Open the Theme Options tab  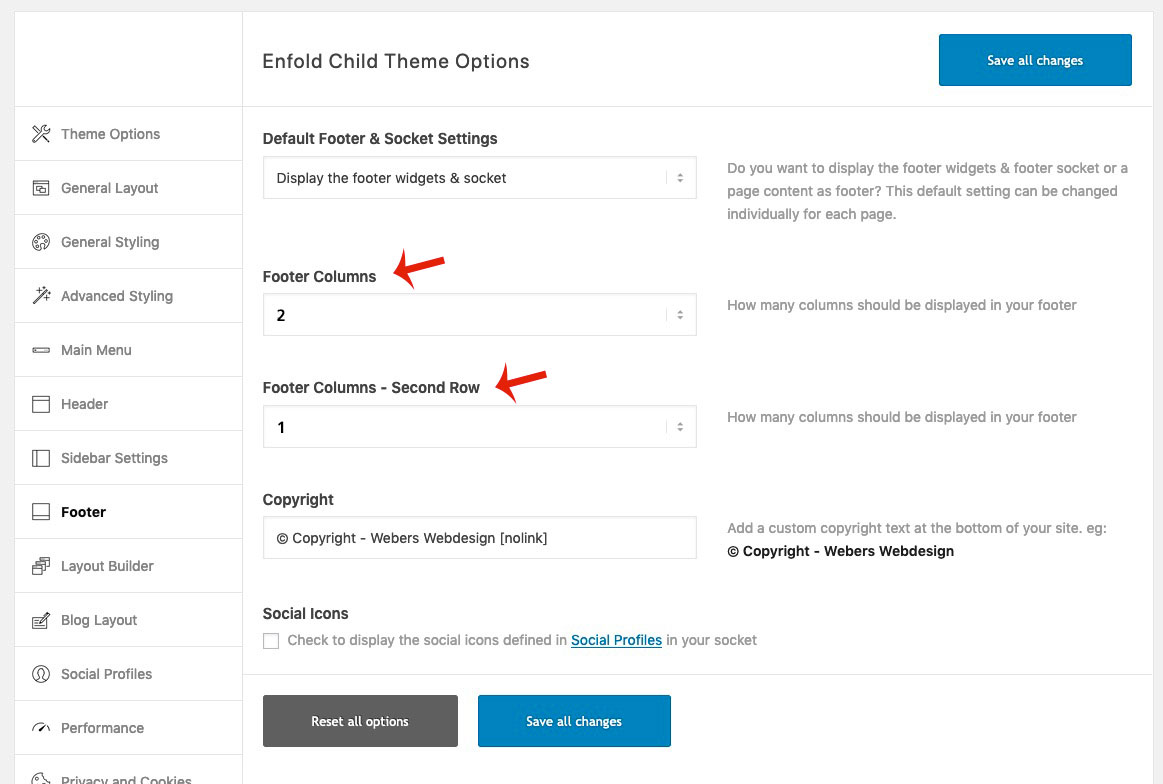coord(128,134)
